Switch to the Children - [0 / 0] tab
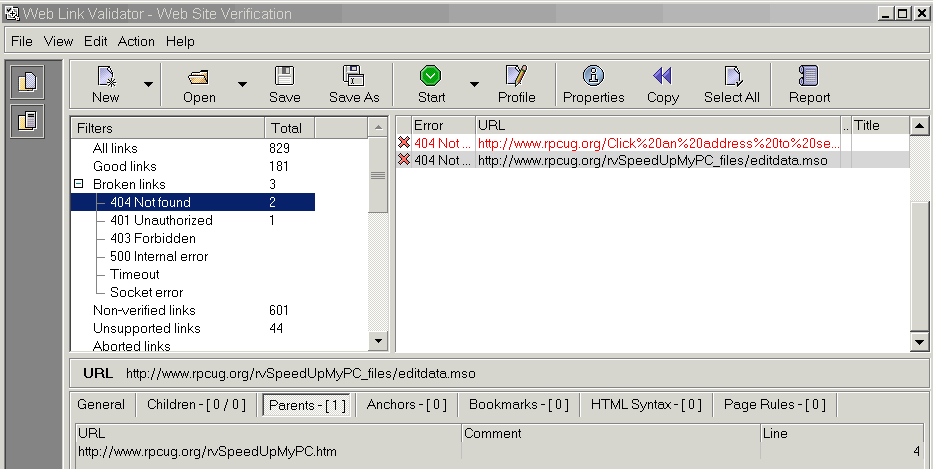933x469 pixels. [196, 405]
